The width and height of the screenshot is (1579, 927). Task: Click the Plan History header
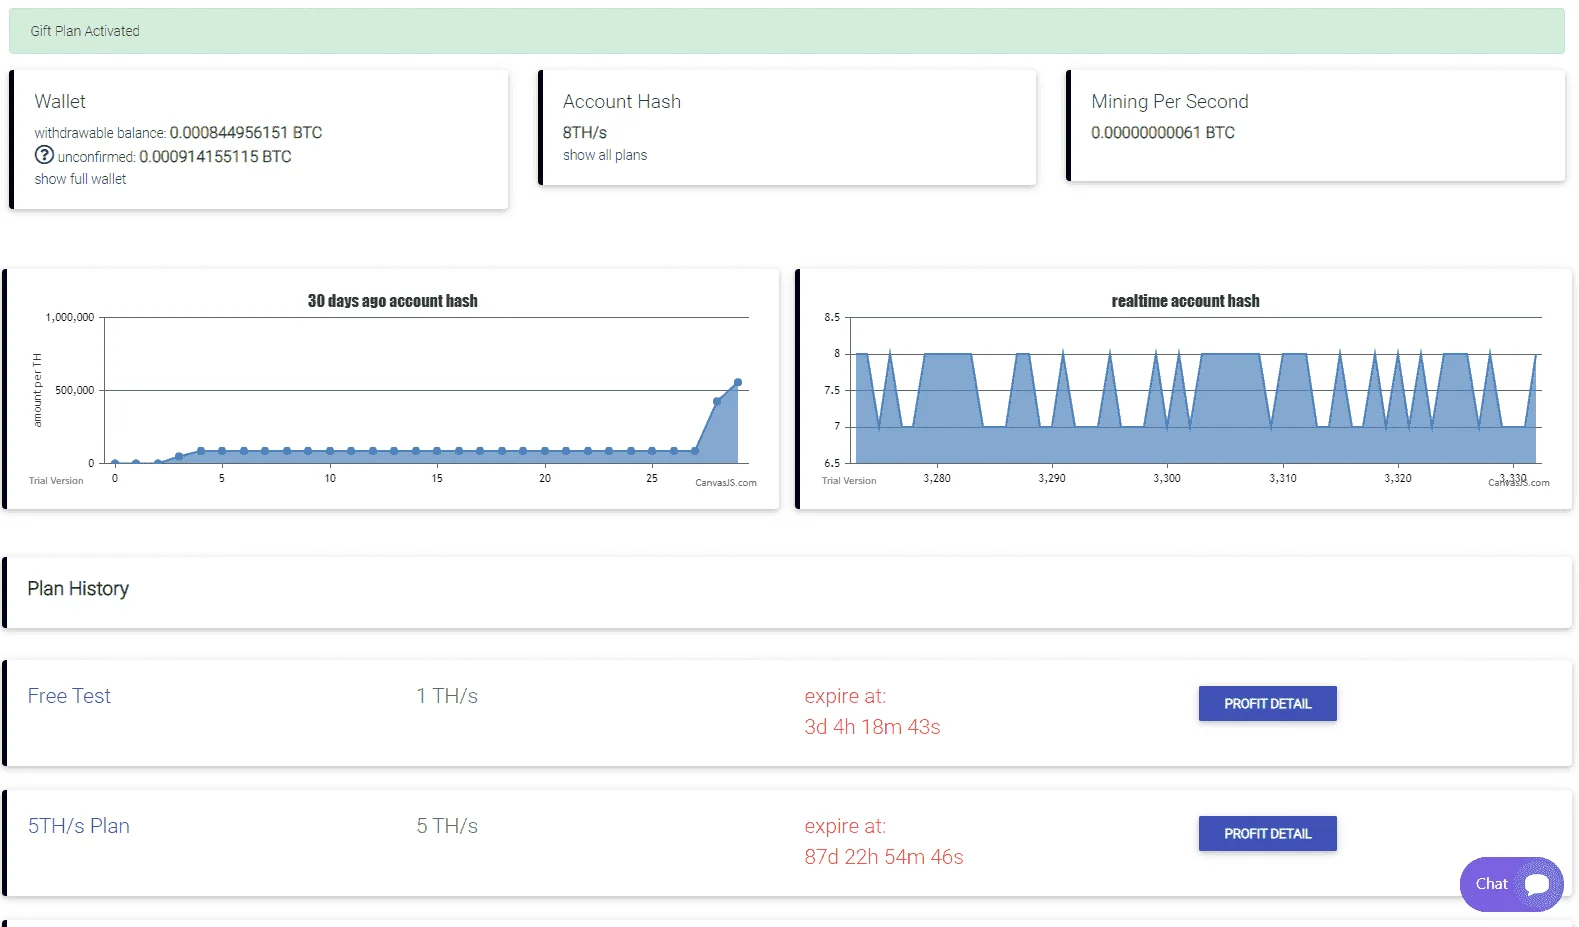[78, 589]
